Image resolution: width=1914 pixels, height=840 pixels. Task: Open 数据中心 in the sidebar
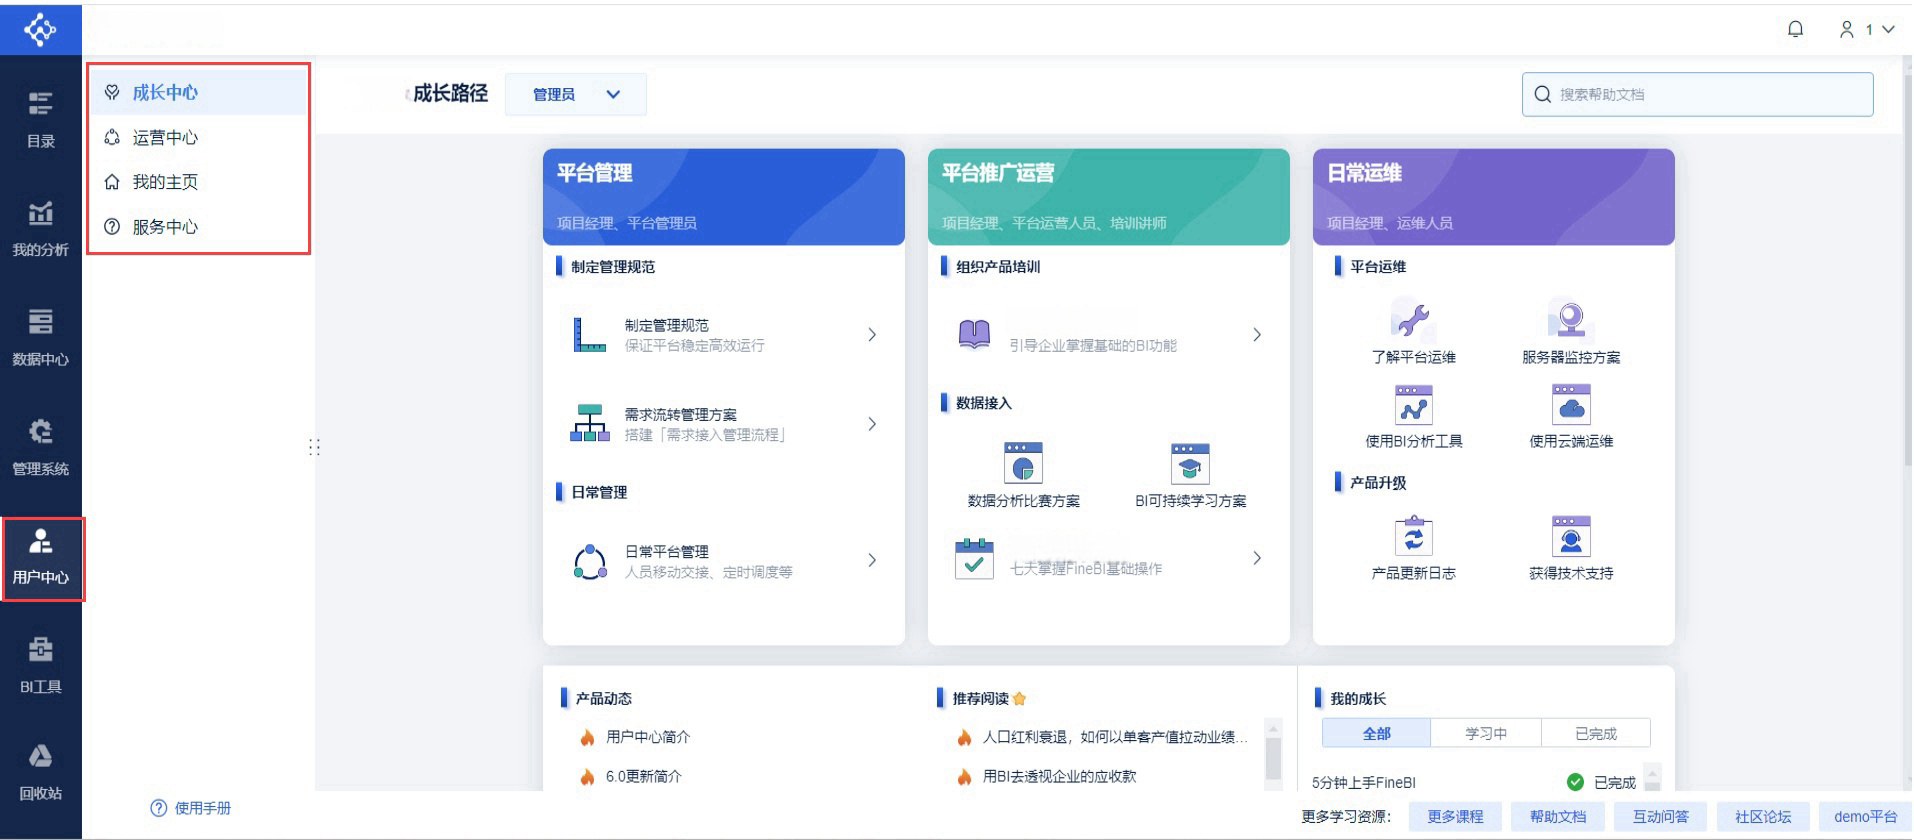point(40,337)
